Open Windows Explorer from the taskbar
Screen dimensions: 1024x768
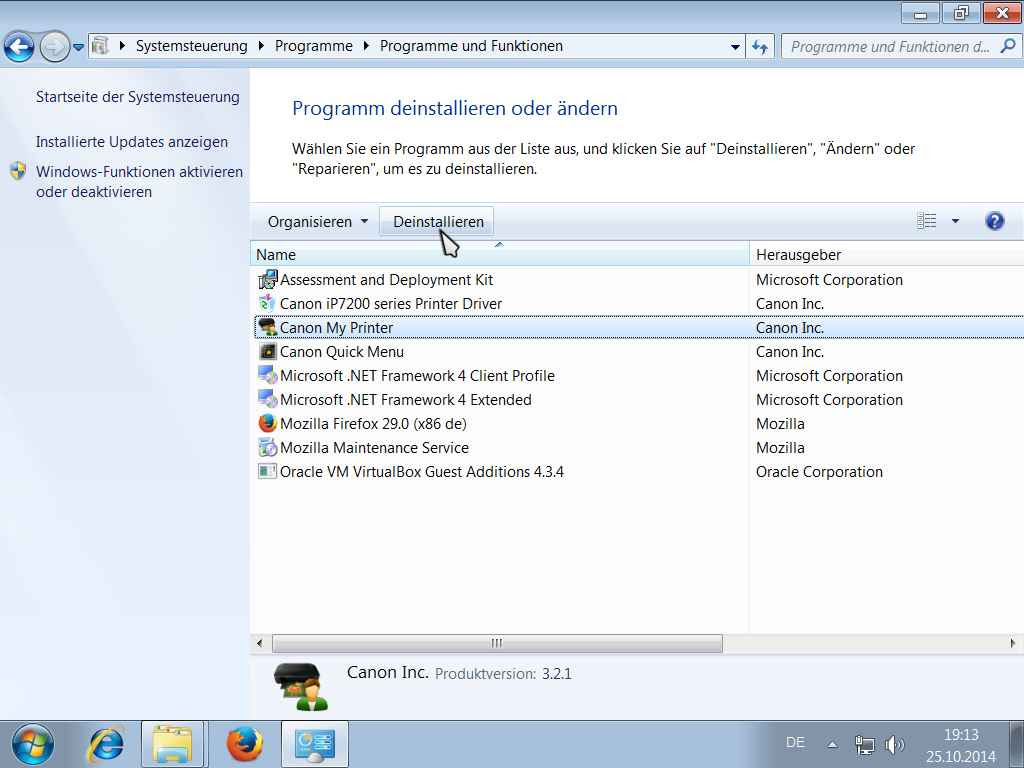click(x=172, y=744)
